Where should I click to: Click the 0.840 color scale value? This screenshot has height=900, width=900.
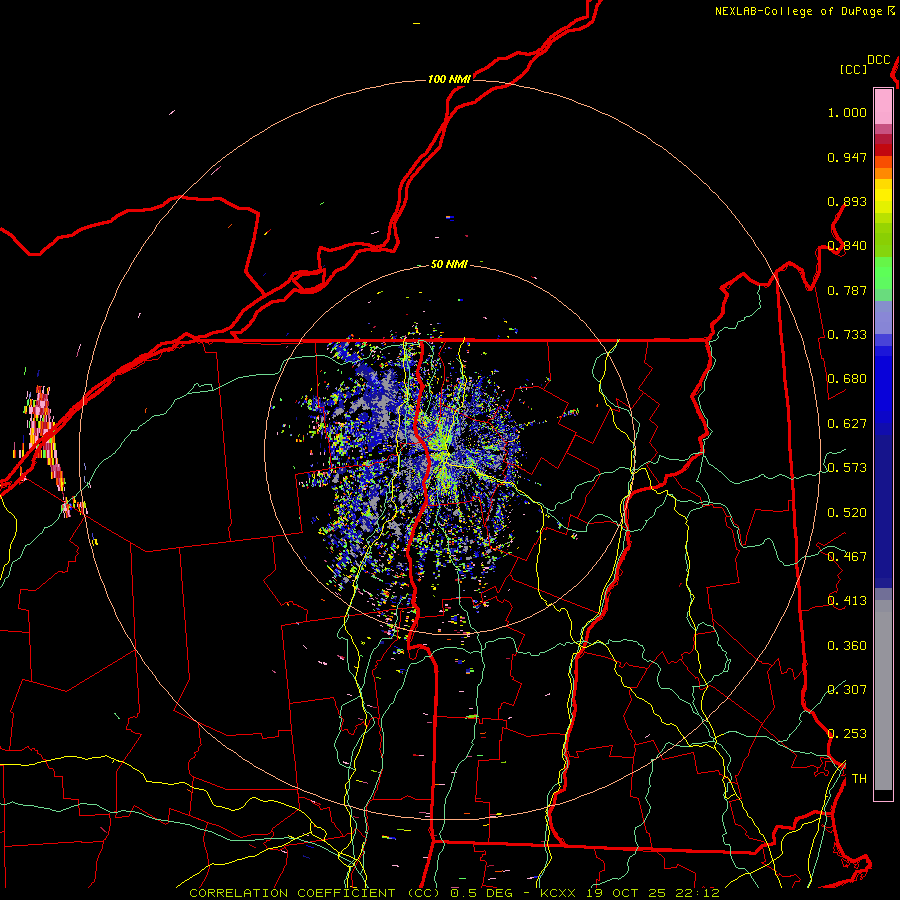click(x=847, y=246)
